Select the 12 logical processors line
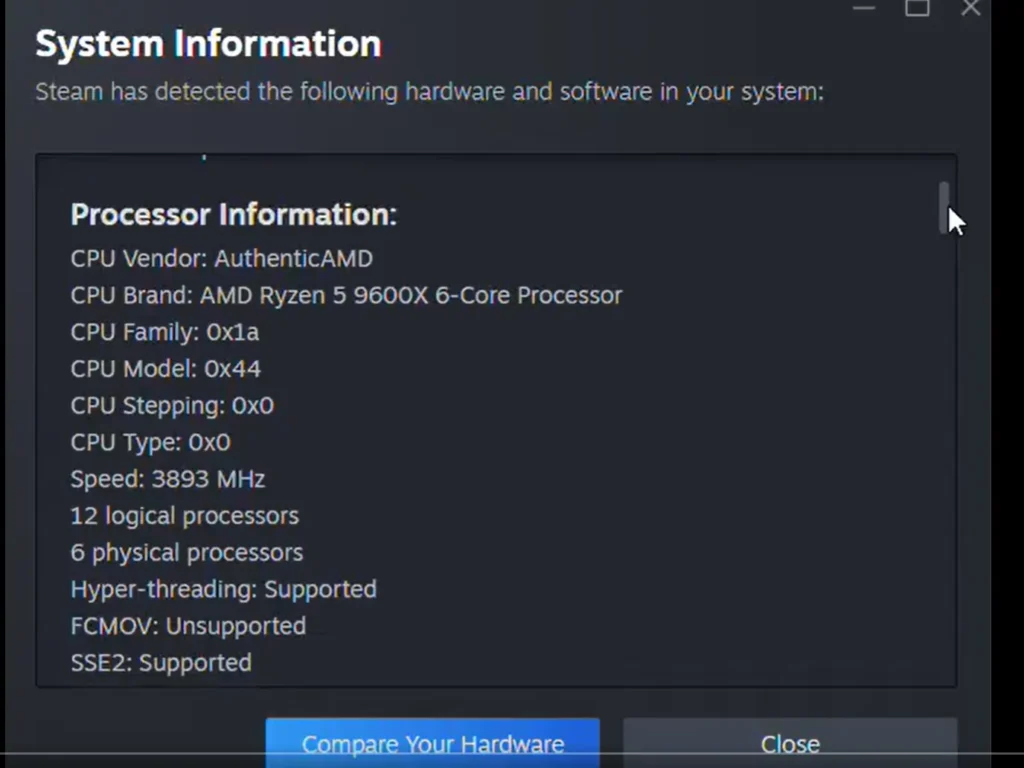 tap(184, 515)
